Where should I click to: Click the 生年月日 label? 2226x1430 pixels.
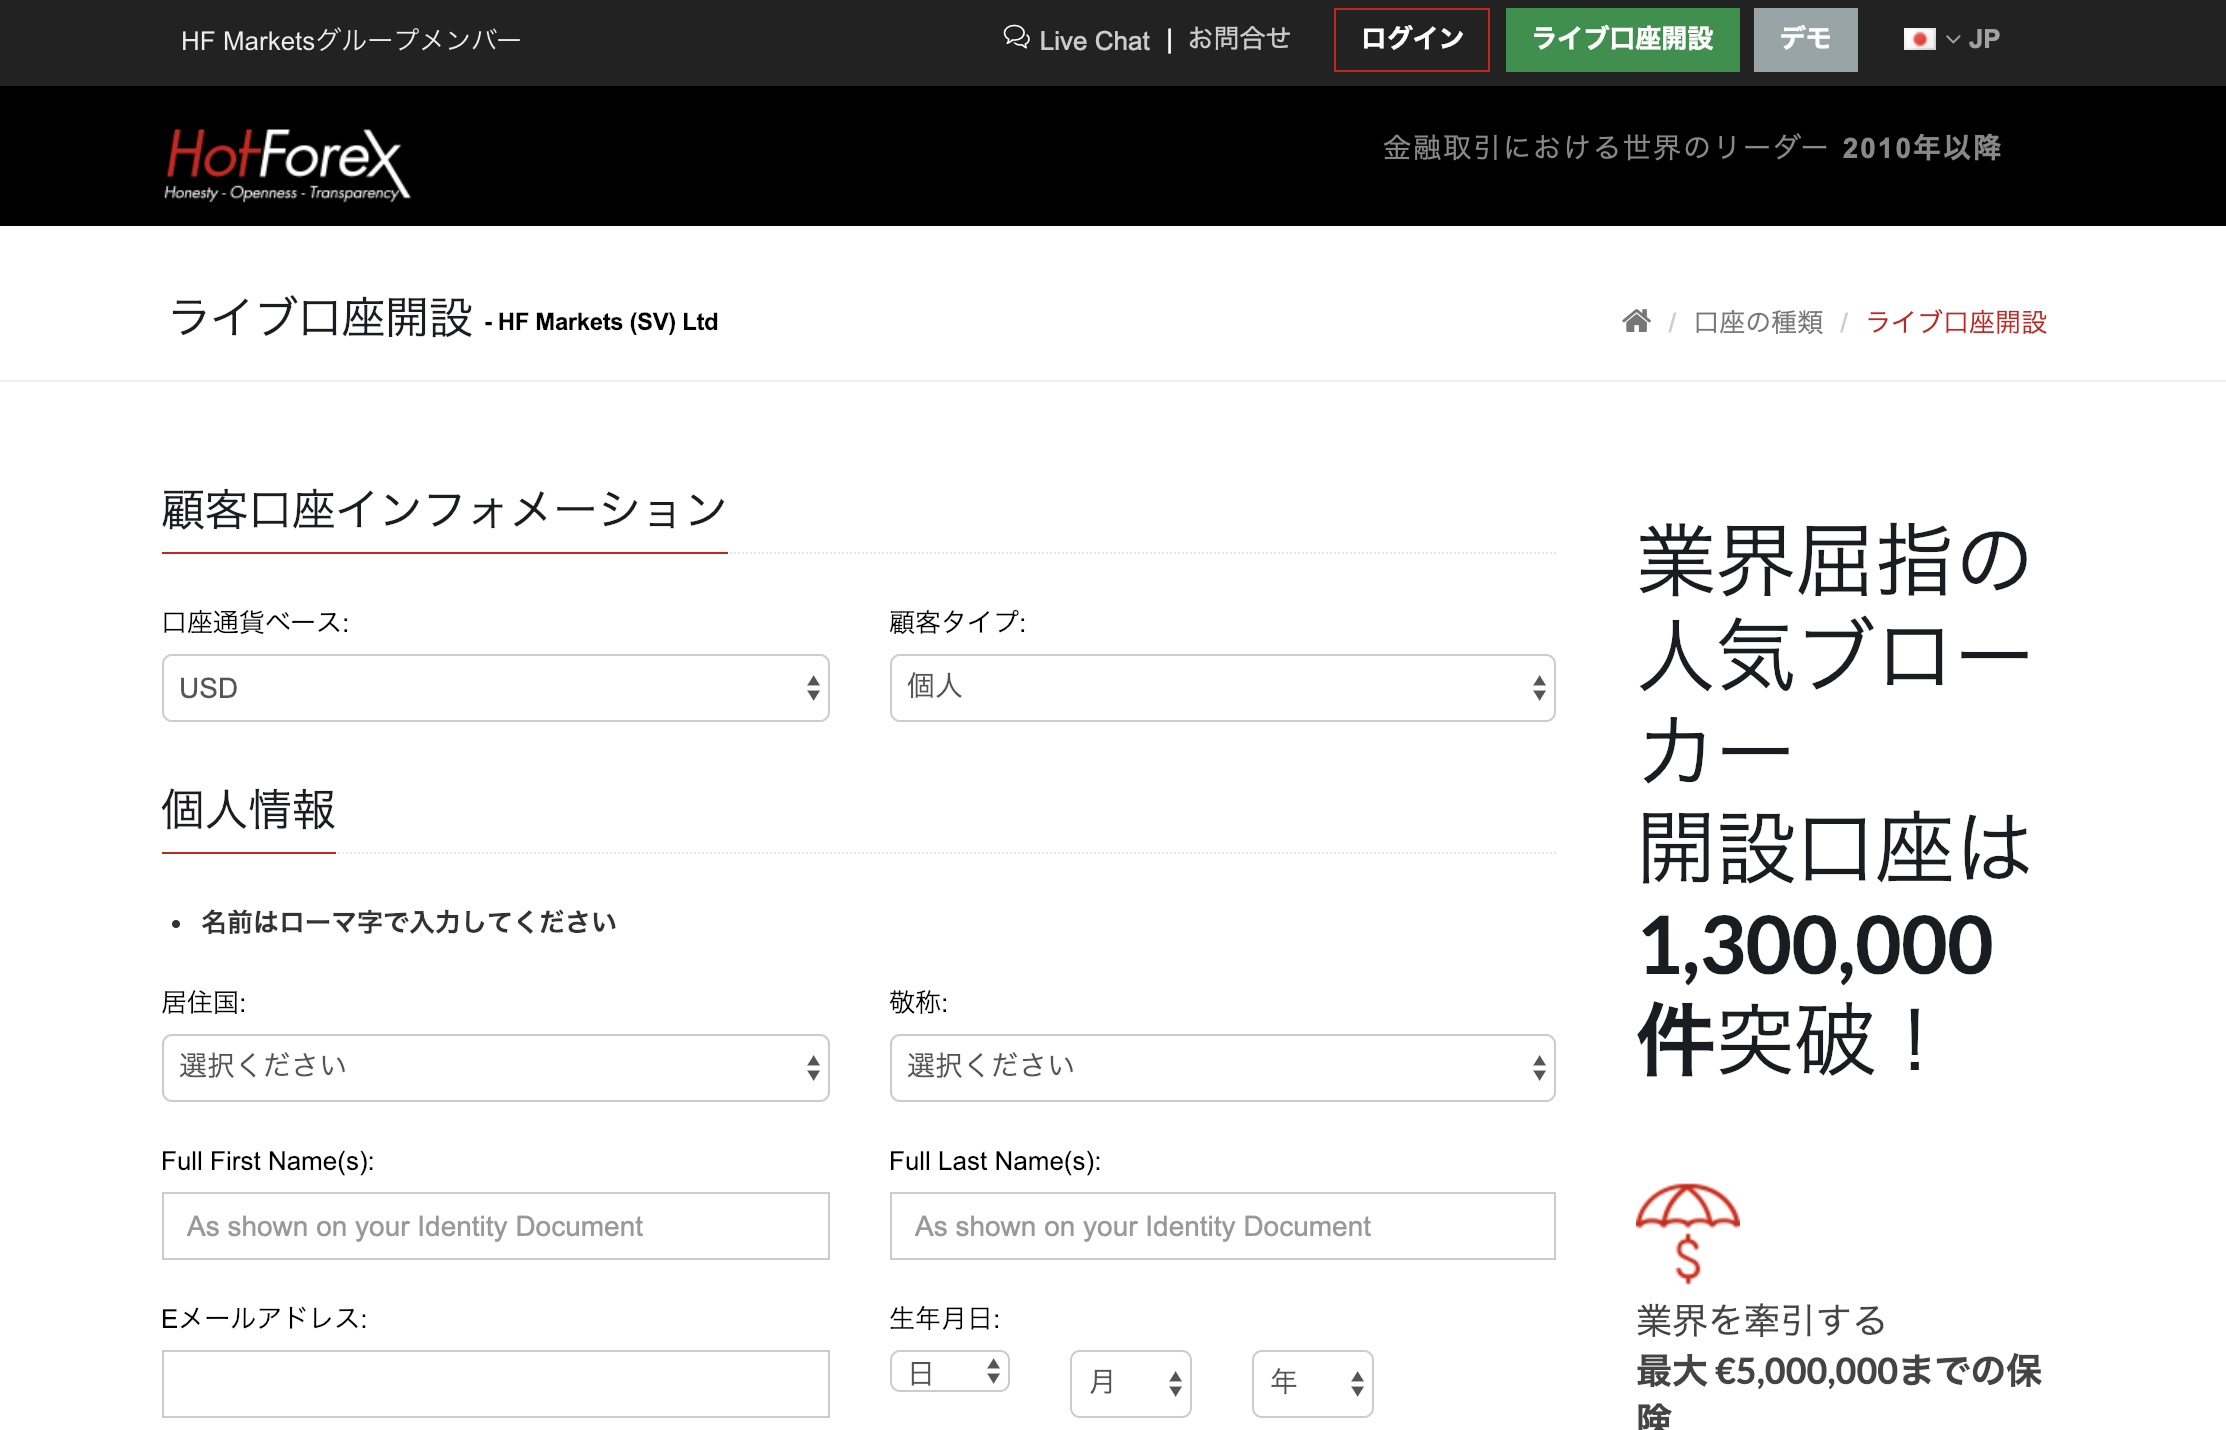(x=945, y=1319)
